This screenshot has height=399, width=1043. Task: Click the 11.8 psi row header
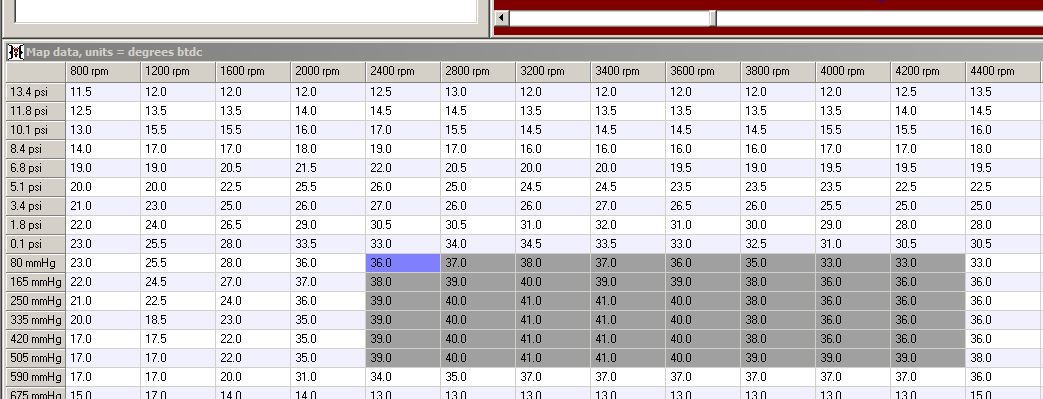(36, 111)
